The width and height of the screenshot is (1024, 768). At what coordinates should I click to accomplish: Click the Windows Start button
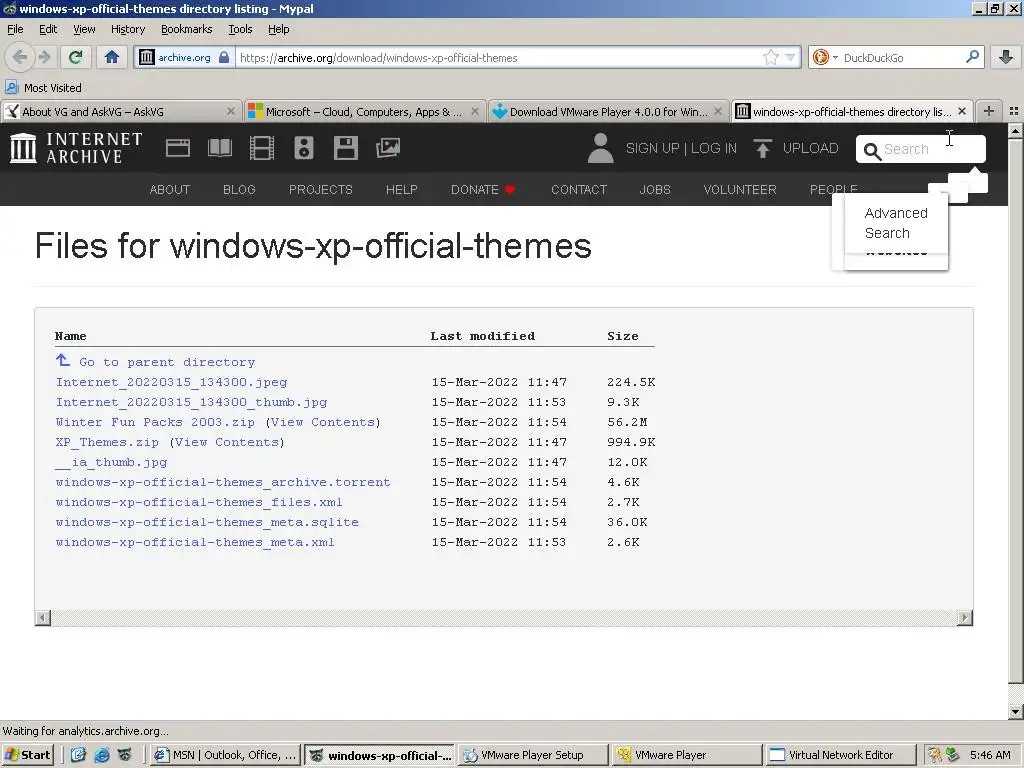[x=27, y=755]
